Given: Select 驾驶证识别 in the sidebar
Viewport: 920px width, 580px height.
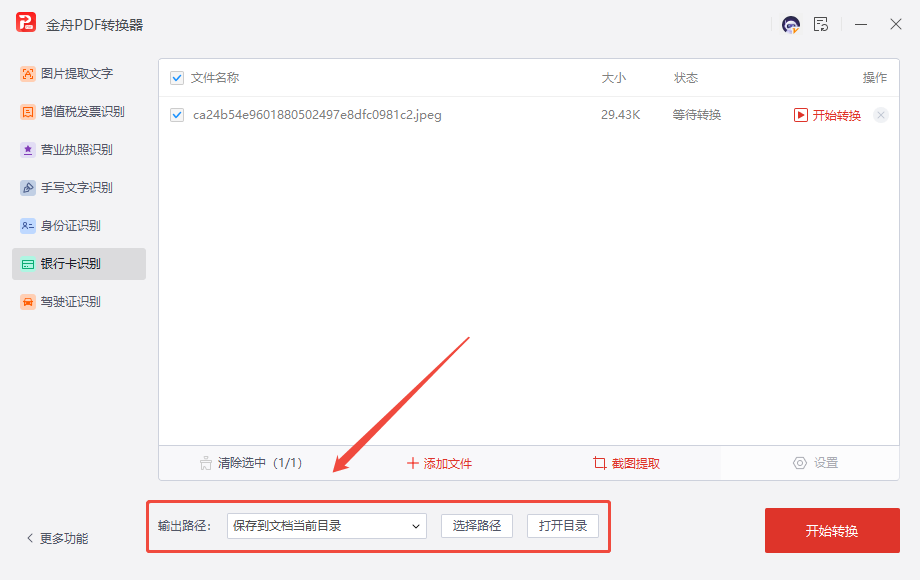Looking at the screenshot, I should point(79,302).
